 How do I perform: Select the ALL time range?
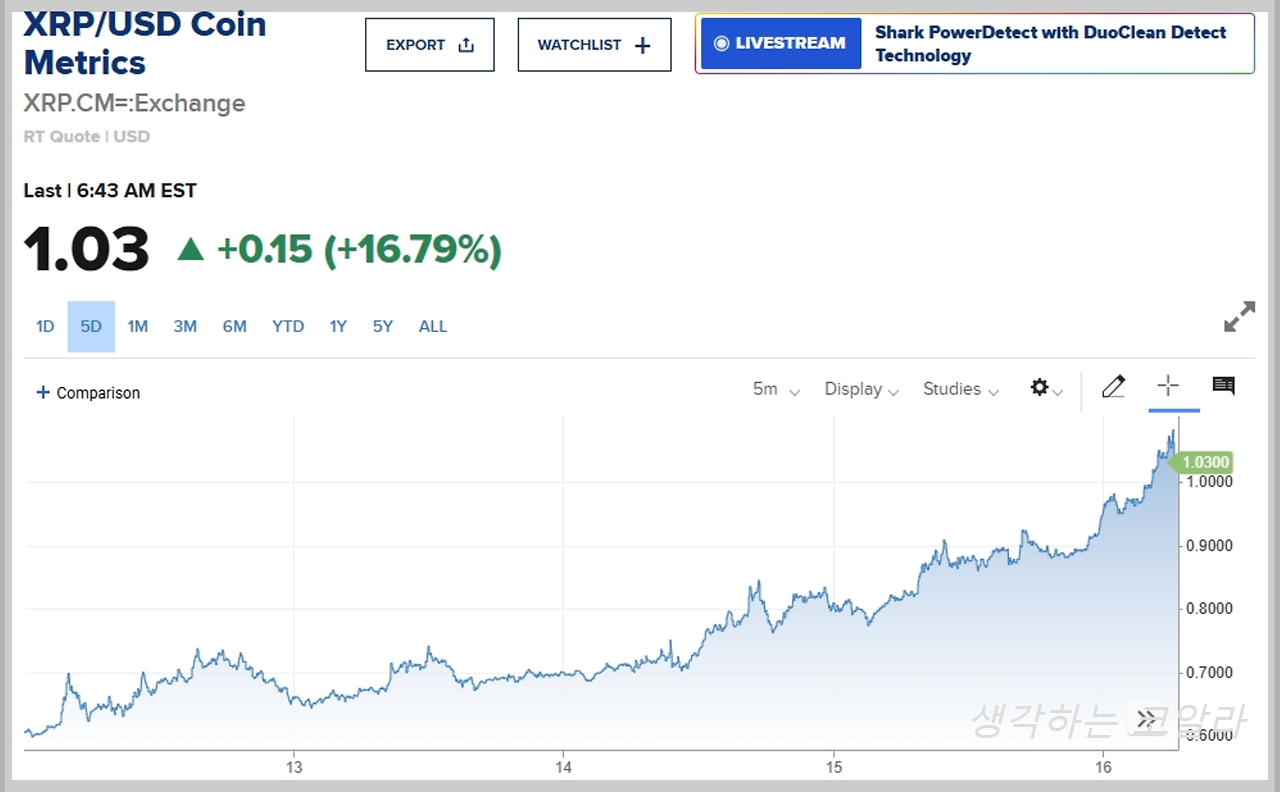(433, 326)
